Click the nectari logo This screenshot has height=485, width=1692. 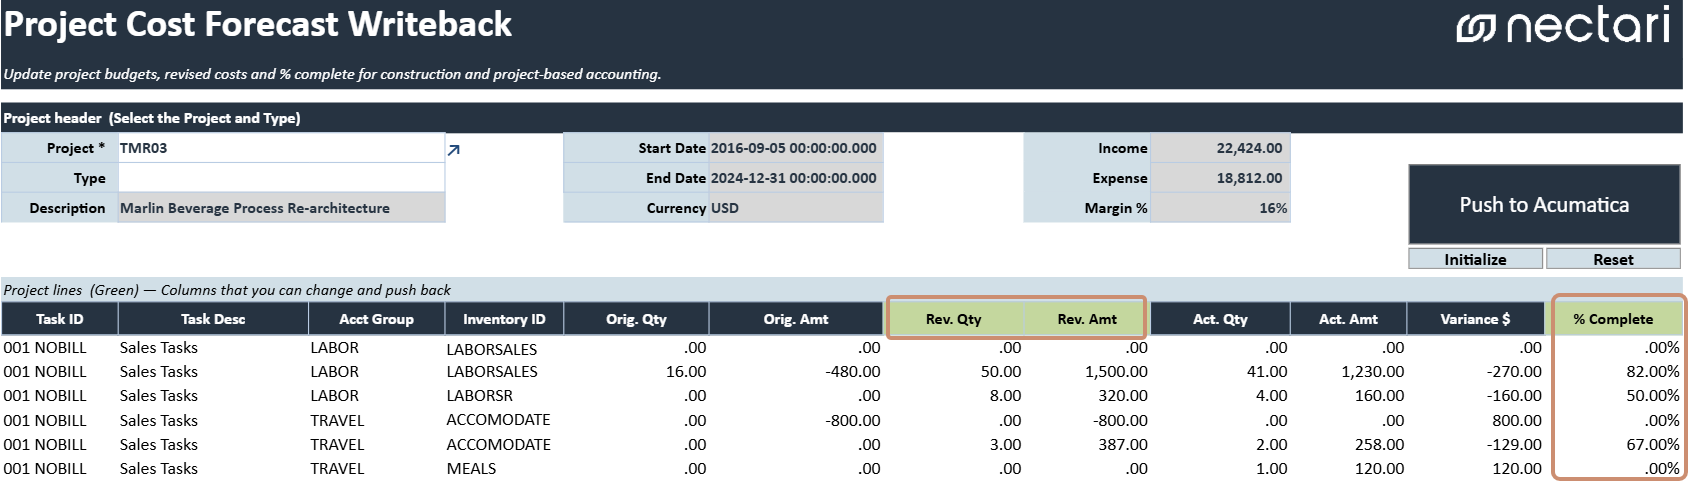coord(1563,25)
